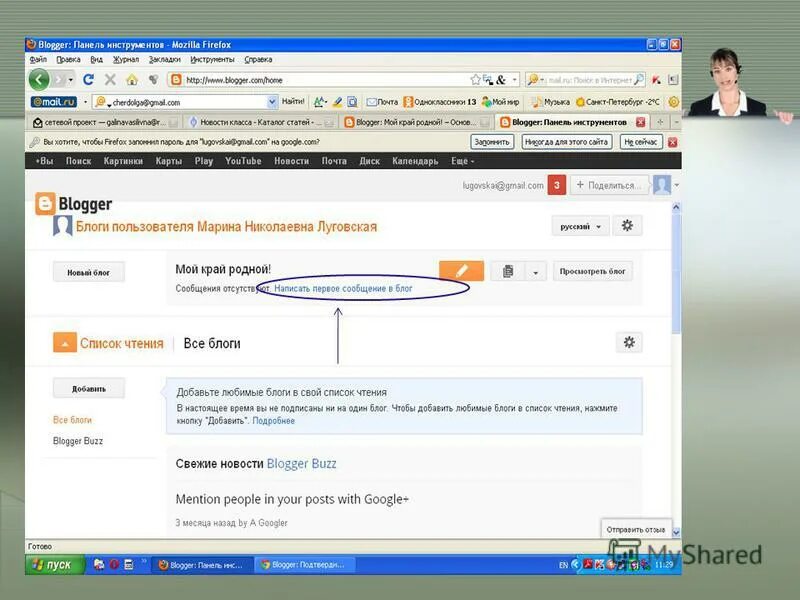Open the Инструменты menu
The width and height of the screenshot is (800, 600).
click(x=212, y=59)
